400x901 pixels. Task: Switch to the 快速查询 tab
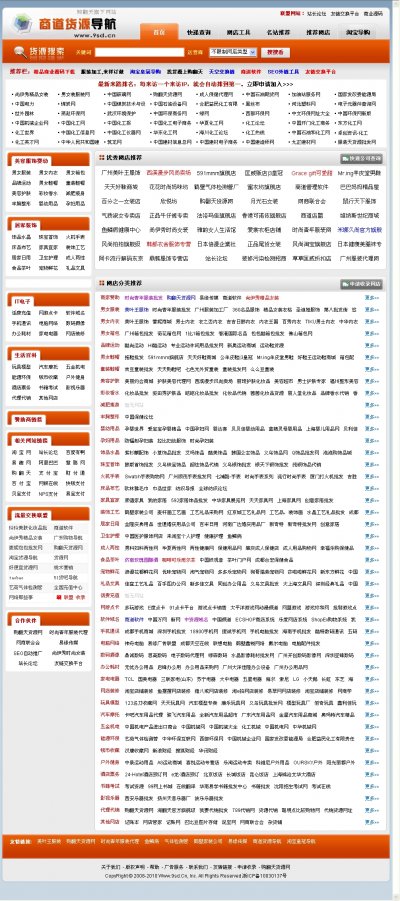(198, 33)
